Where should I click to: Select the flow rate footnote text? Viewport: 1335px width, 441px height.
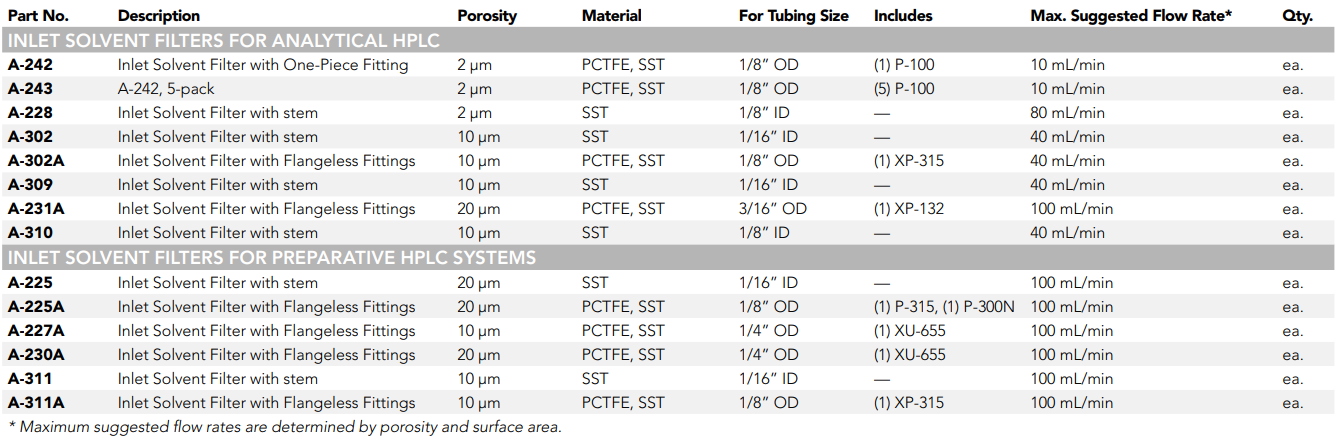[x=285, y=427]
